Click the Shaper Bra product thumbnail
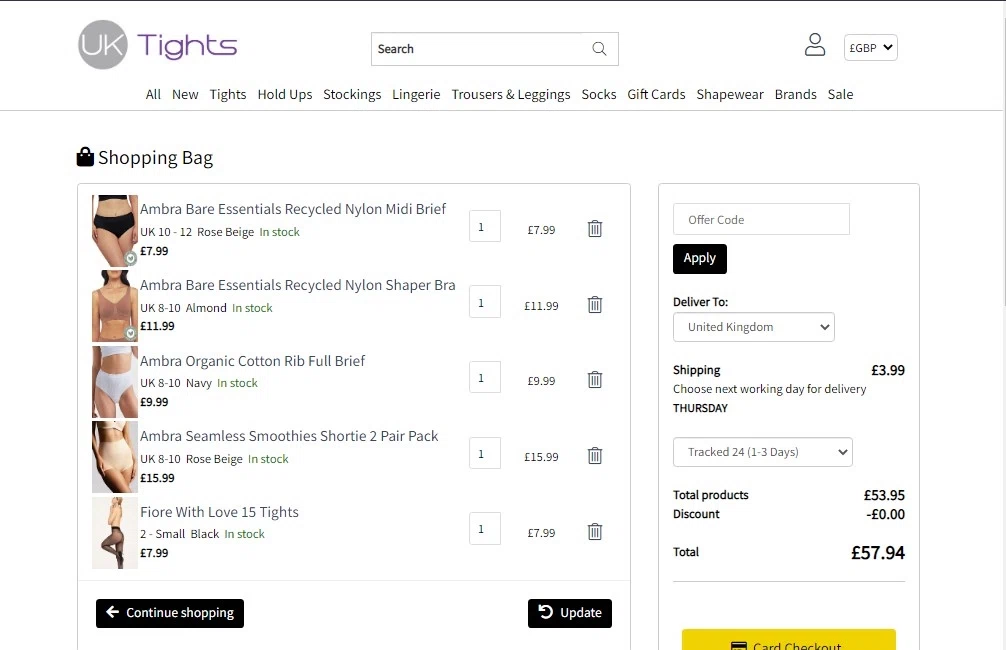 pos(115,306)
